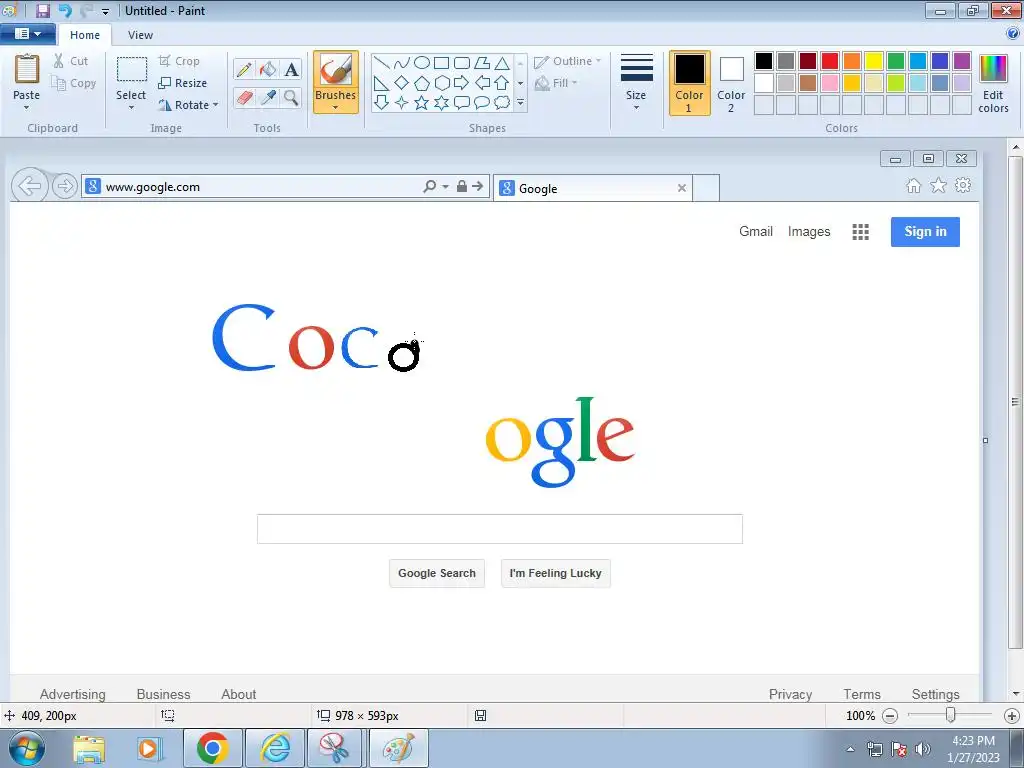Expand the Brushes dropdown arrow
Screen dimensions: 1024x768
(336, 107)
